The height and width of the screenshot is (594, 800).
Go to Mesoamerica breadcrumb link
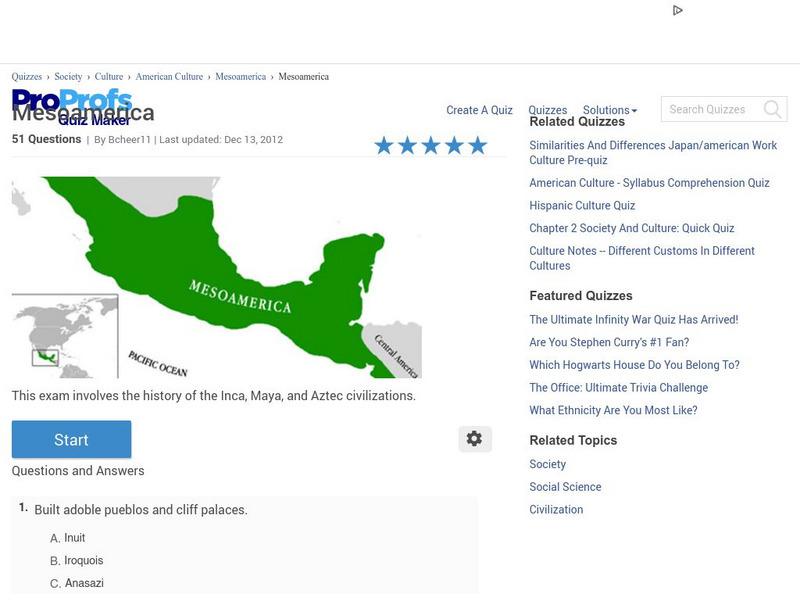[x=240, y=77]
